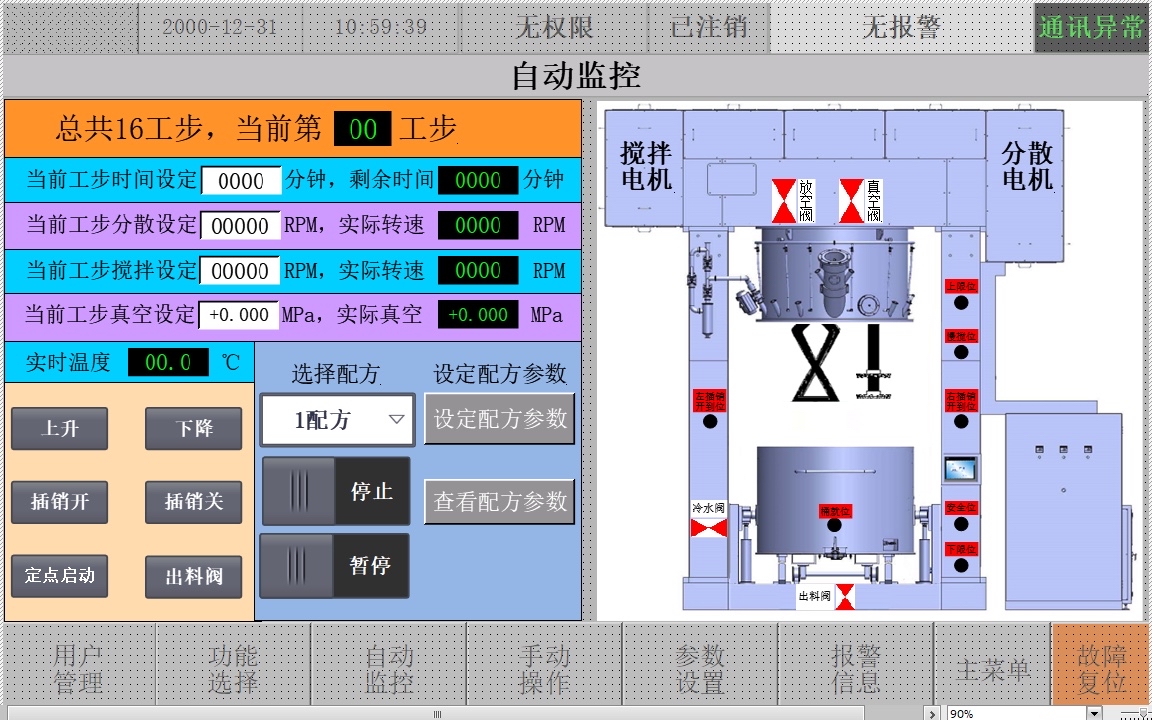This screenshot has height=720, width=1152.
Task: Click the horizontal scrollbar right arrow
Action: 933,713
